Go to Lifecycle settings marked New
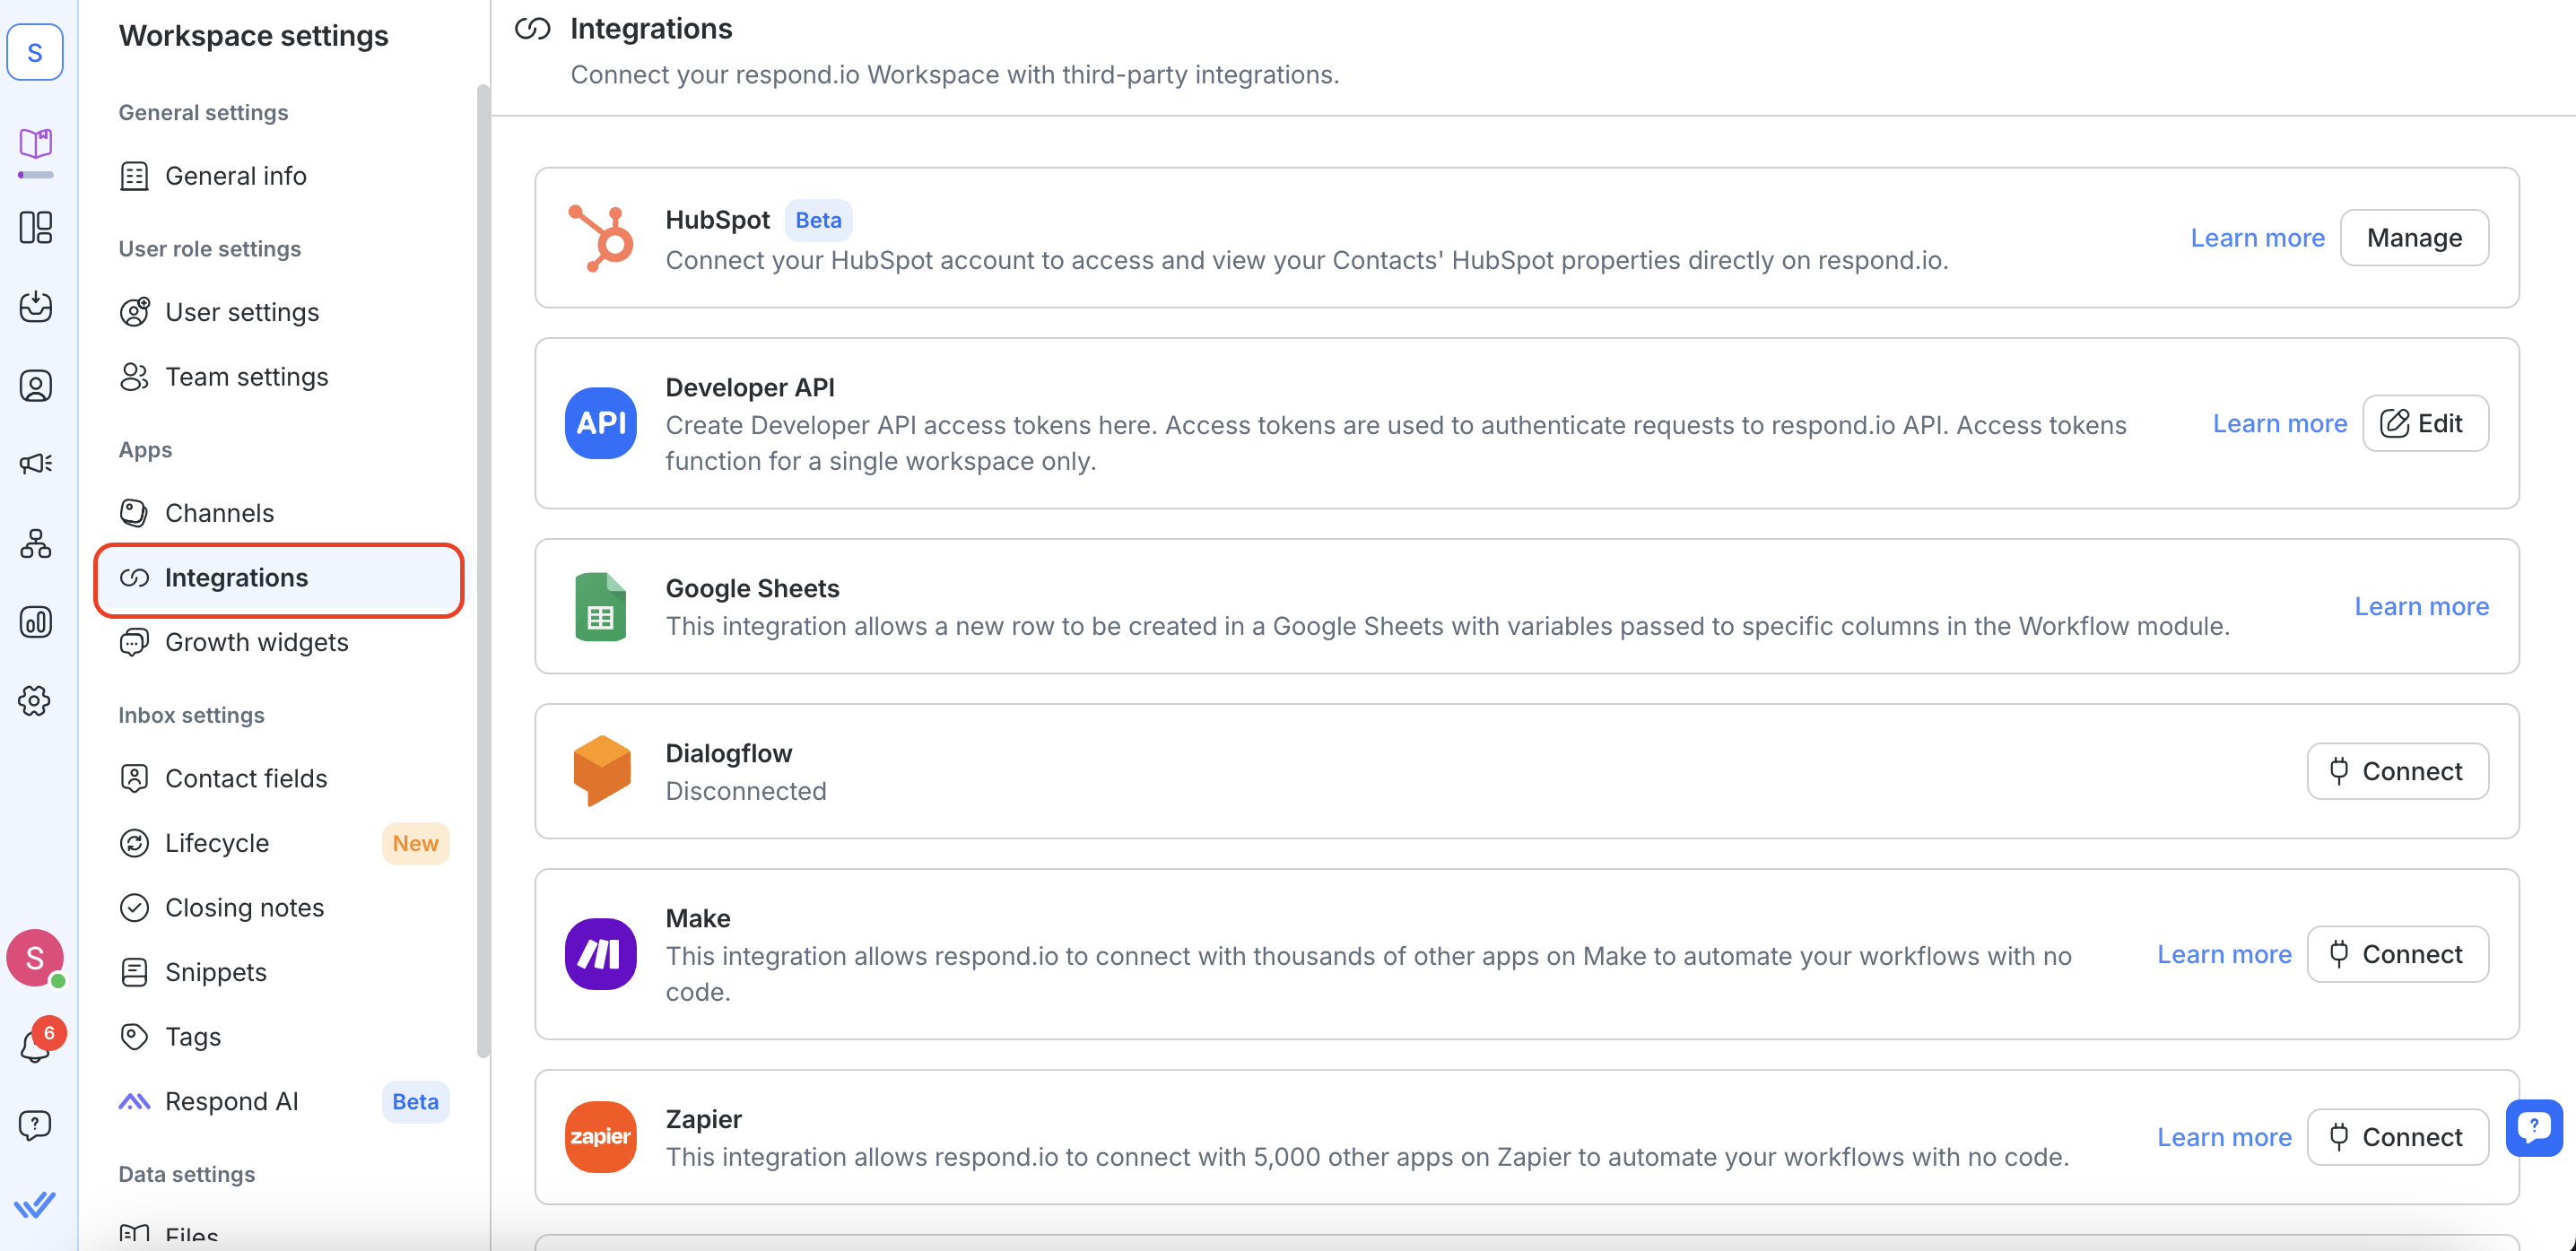 217,843
